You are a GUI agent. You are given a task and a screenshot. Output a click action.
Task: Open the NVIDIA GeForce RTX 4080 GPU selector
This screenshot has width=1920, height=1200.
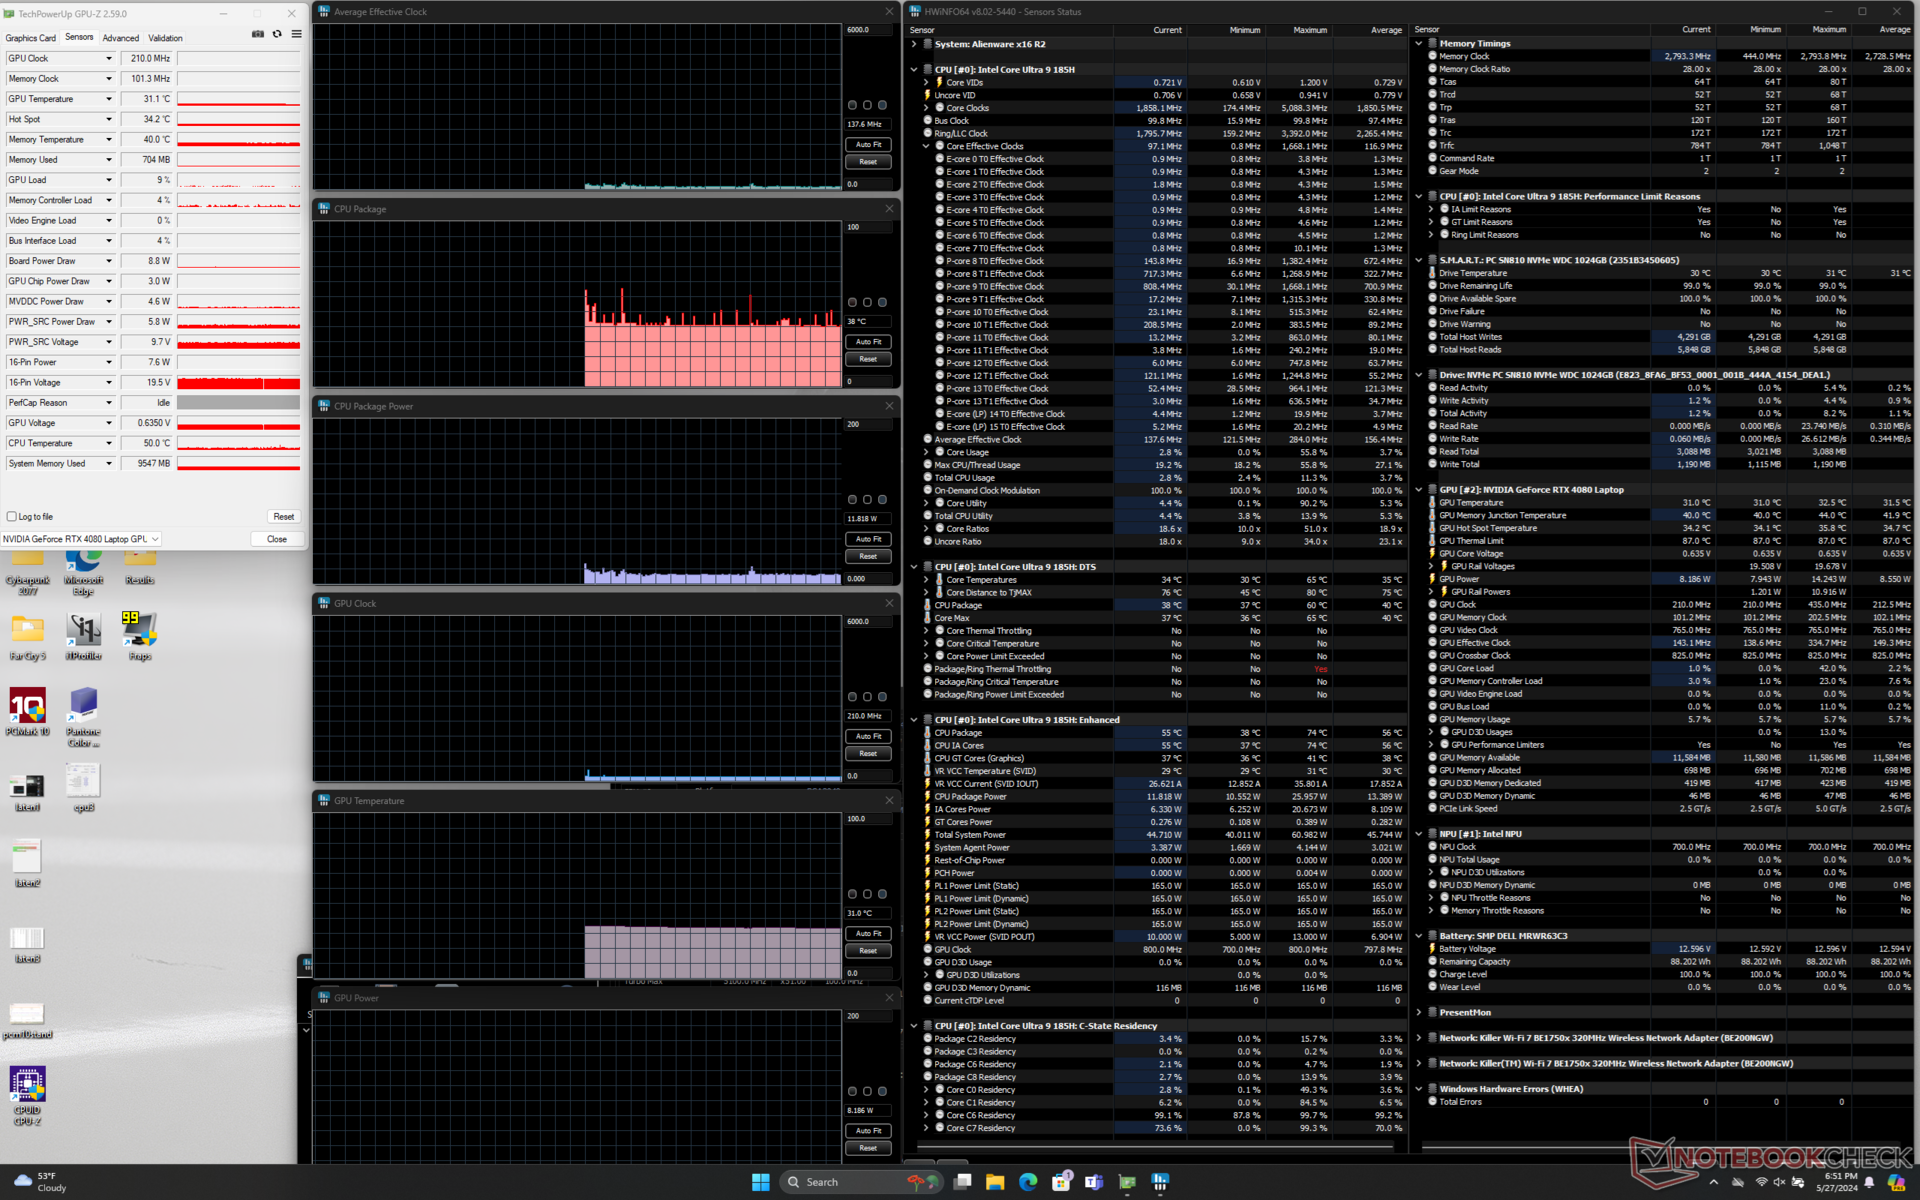click(x=81, y=539)
